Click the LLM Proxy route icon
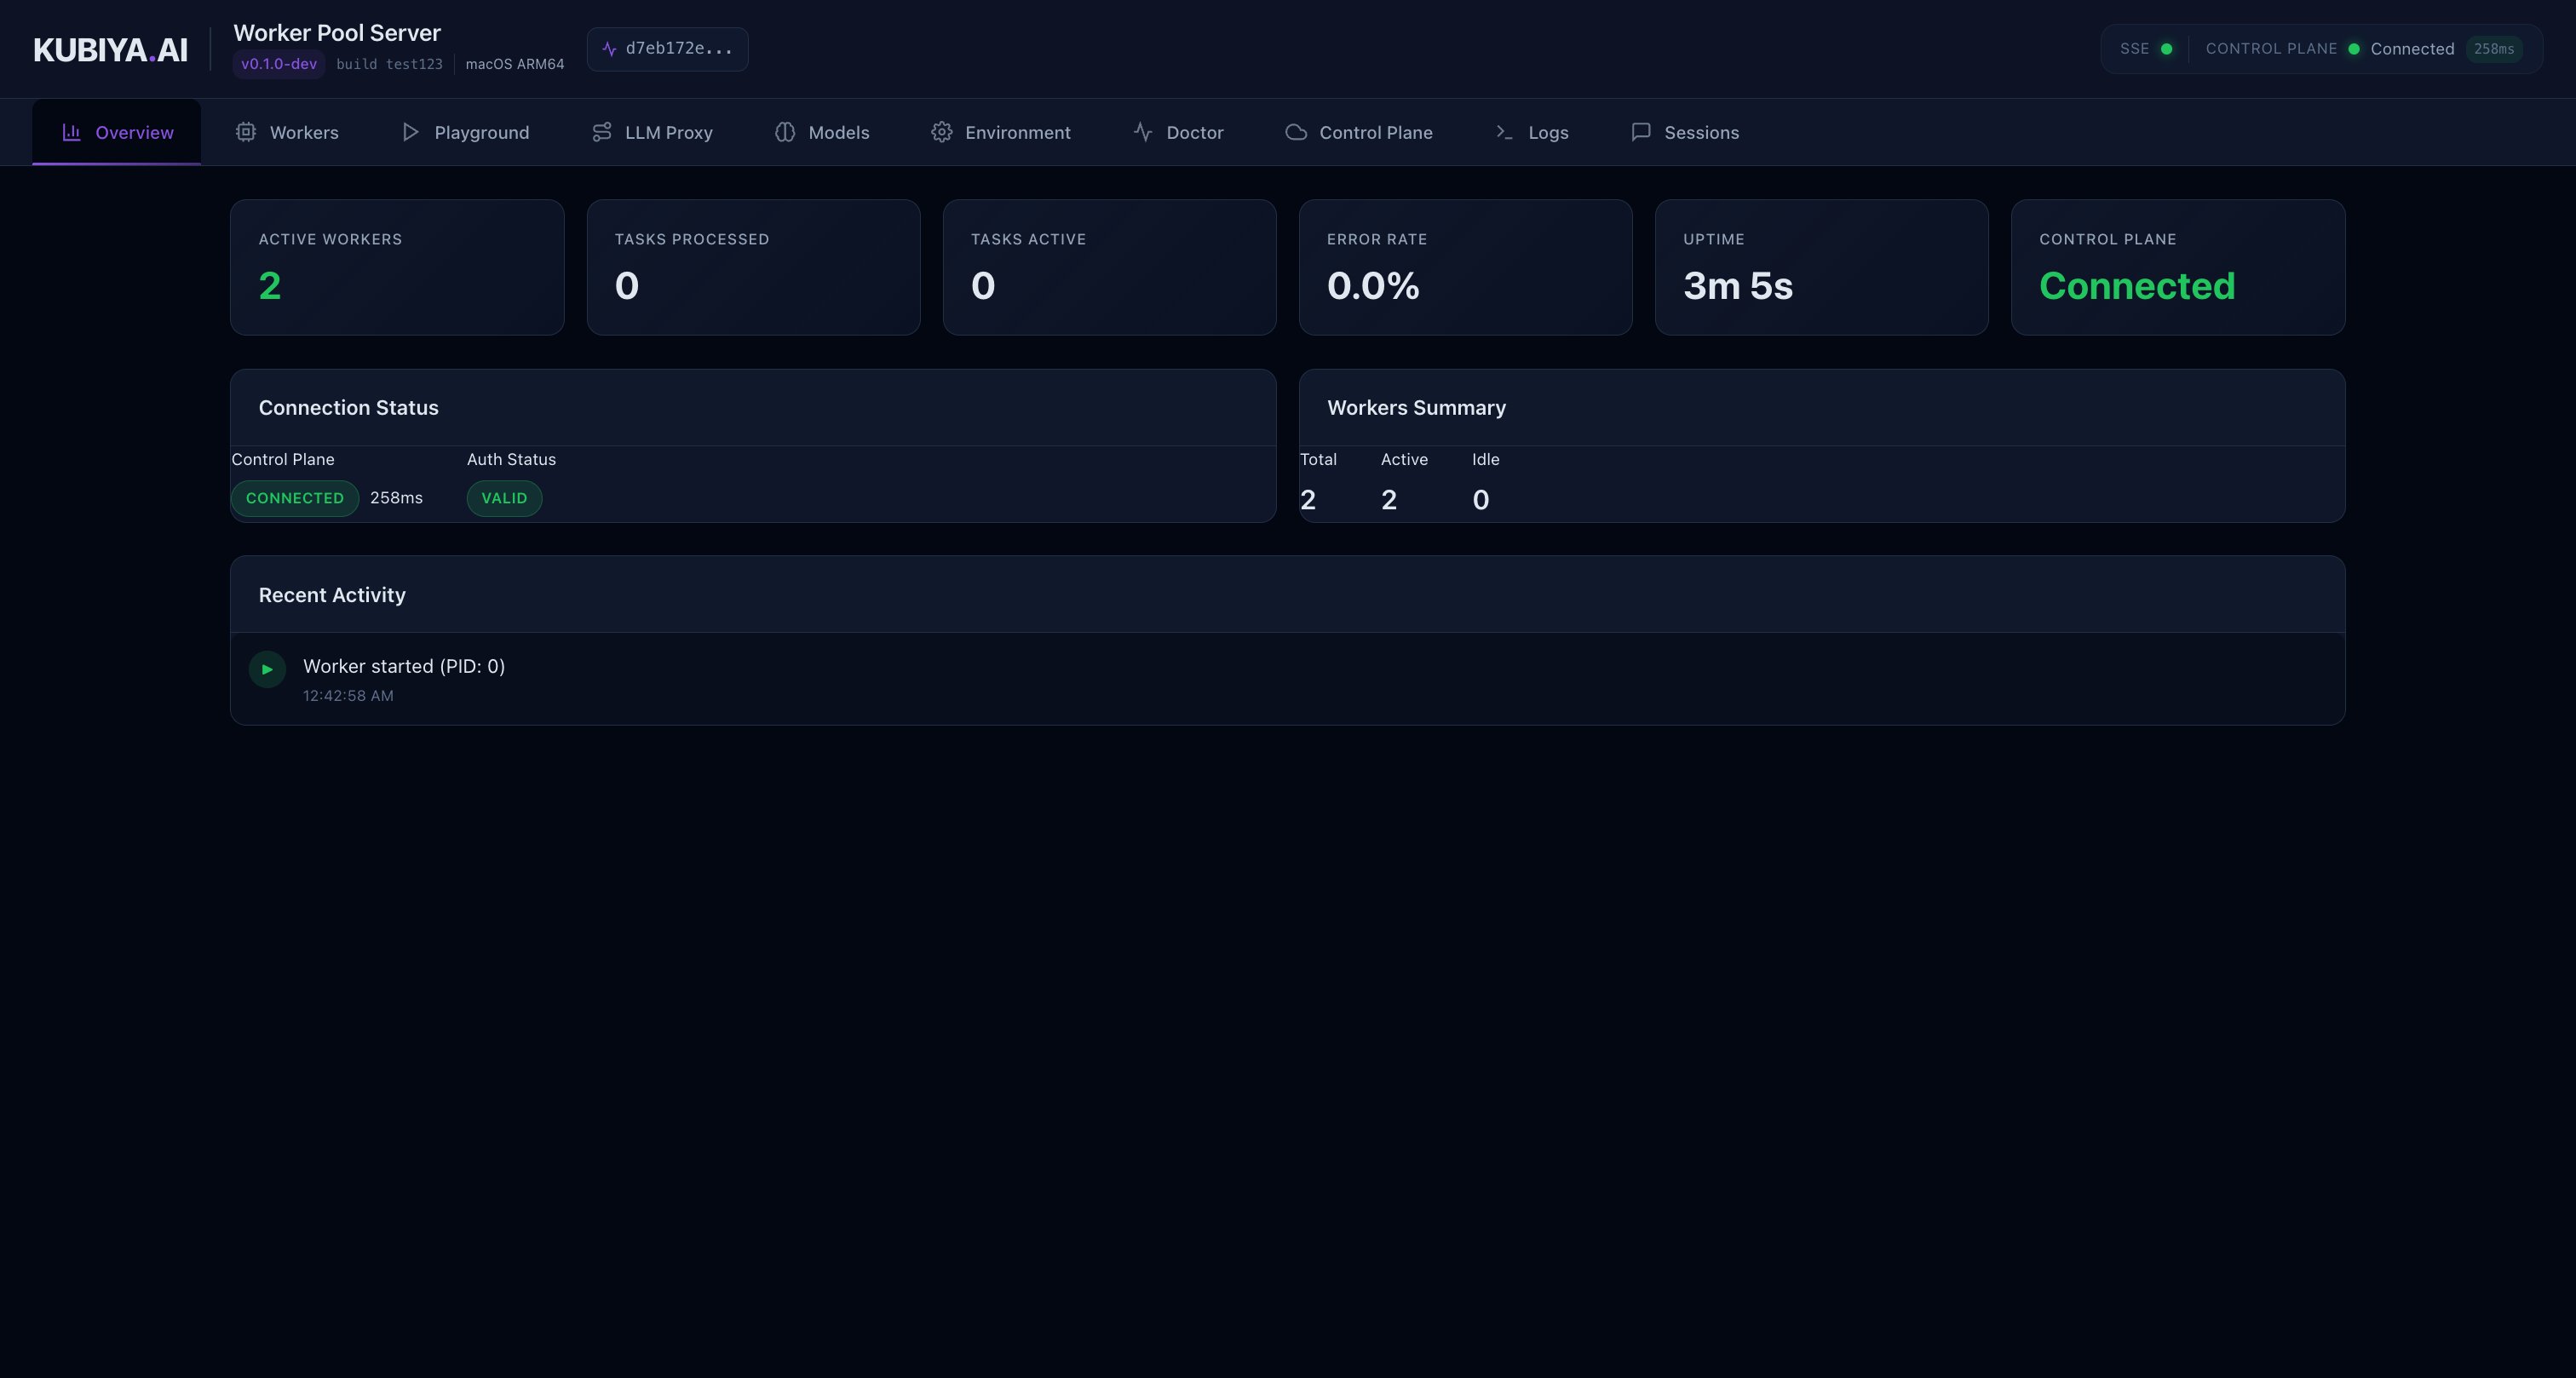 601,132
